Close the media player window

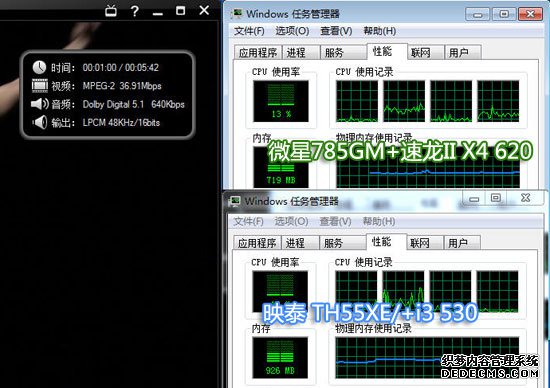point(204,10)
